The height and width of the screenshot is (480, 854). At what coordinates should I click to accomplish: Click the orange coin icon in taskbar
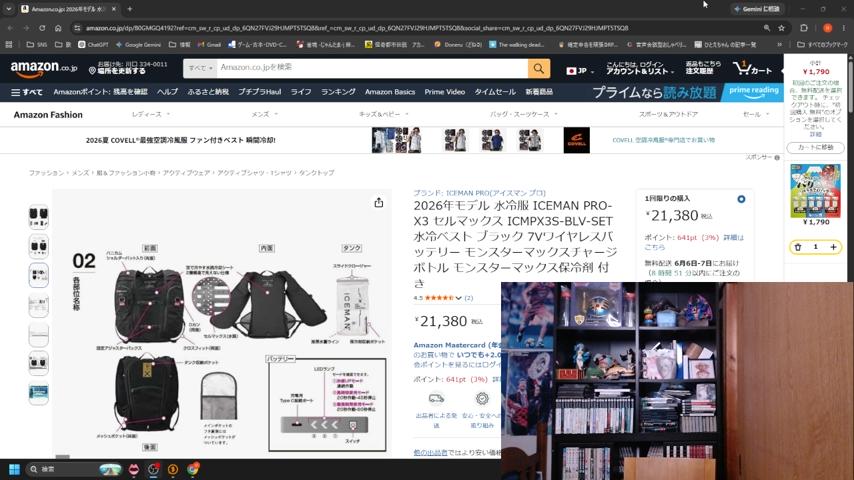tap(173, 469)
